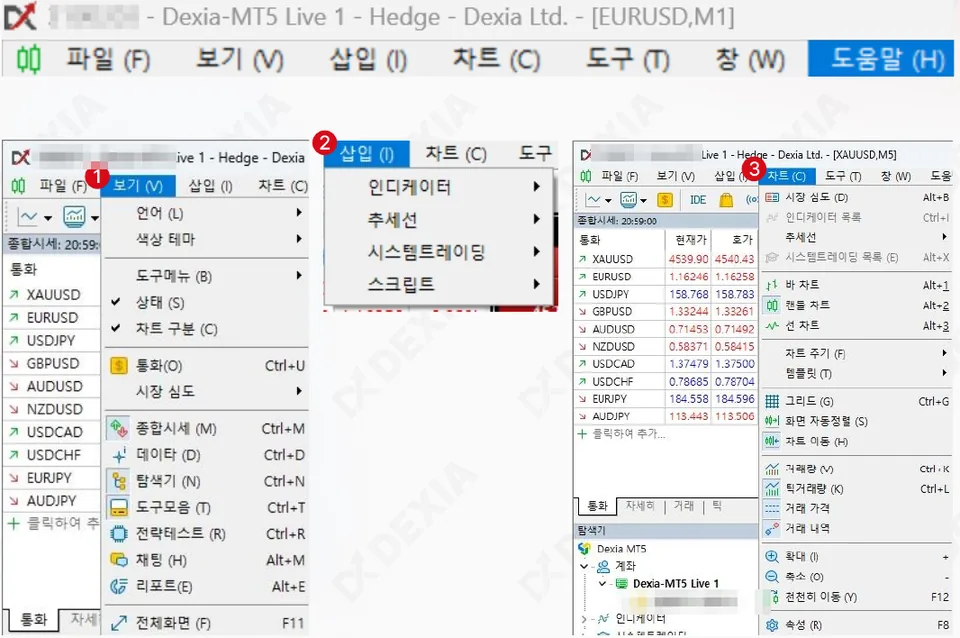Expand 차트 주기 (F) submenu
The image size is (960, 638).
857,353
